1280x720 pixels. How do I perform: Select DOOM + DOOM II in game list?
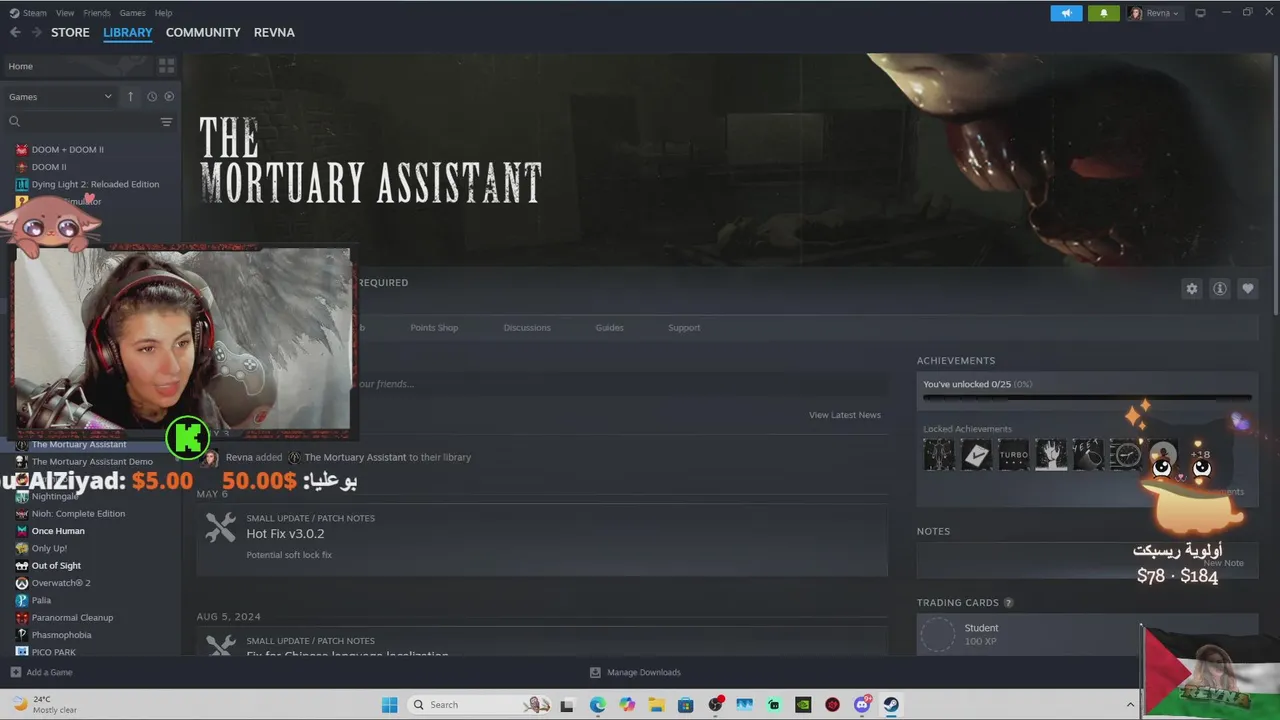pos(68,150)
